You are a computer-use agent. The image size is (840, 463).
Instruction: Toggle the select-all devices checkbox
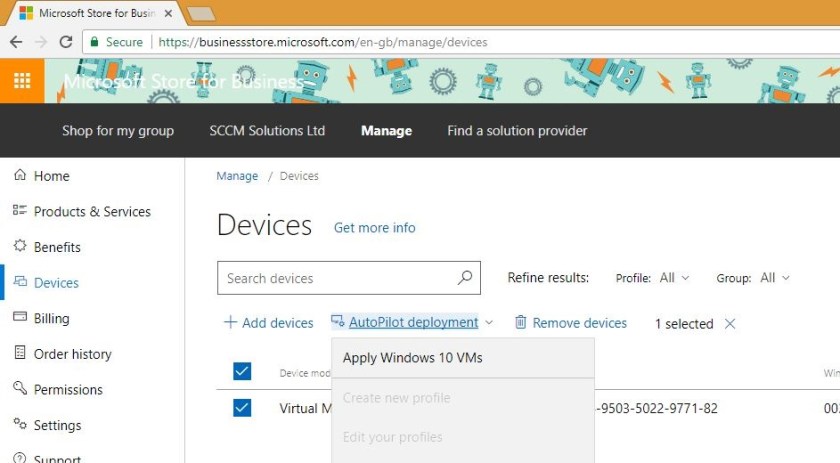tap(242, 371)
